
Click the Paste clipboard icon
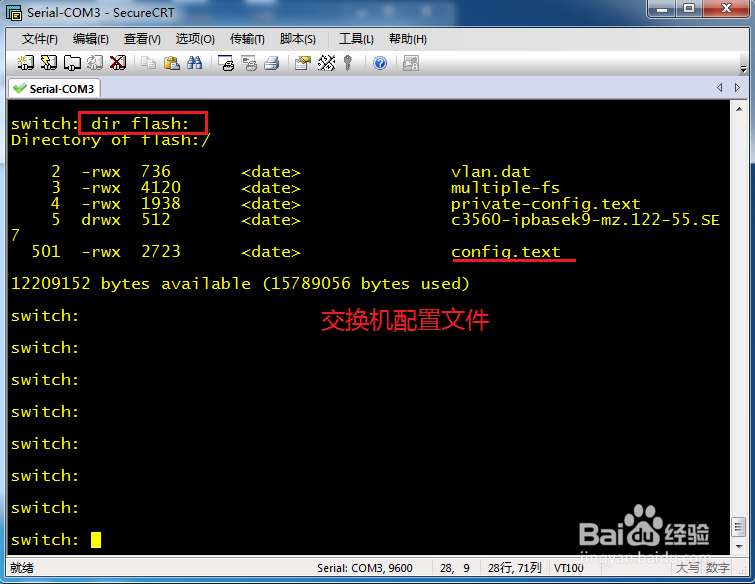[171, 63]
